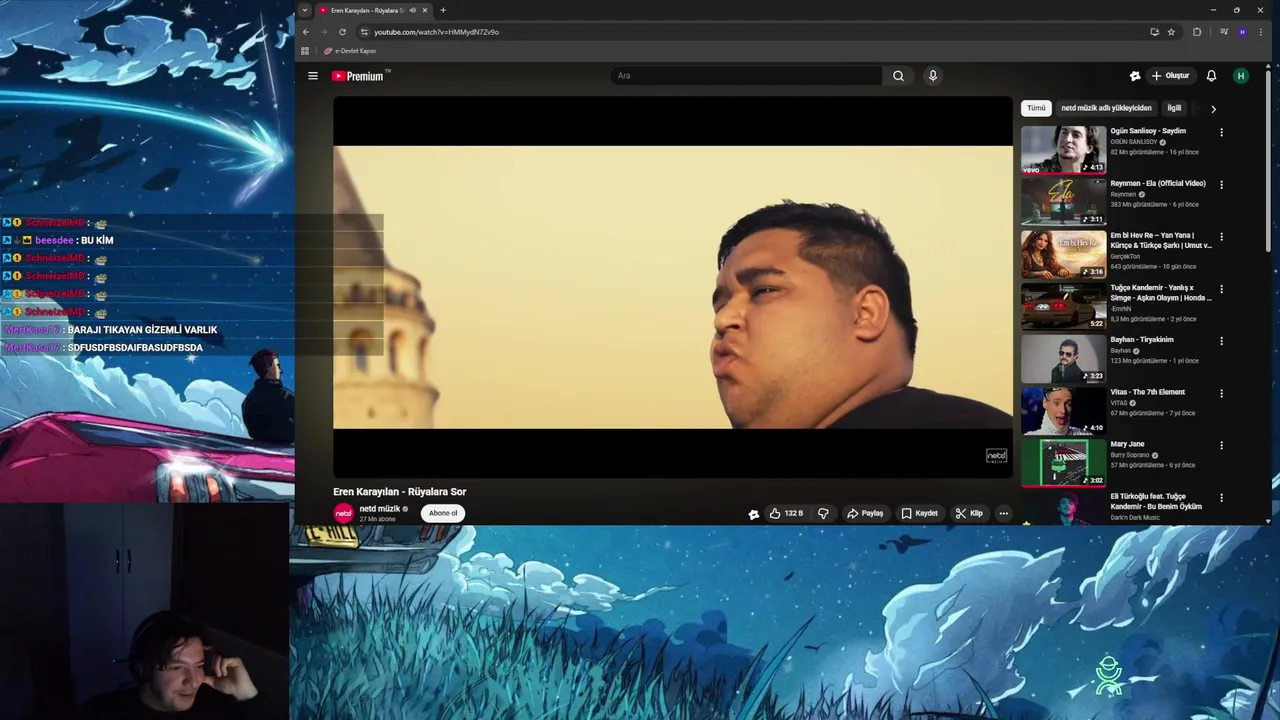The width and height of the screenshot is (1280, 720).
Task: Subscribe with Abone ol button
Action: tap(443, 513)
